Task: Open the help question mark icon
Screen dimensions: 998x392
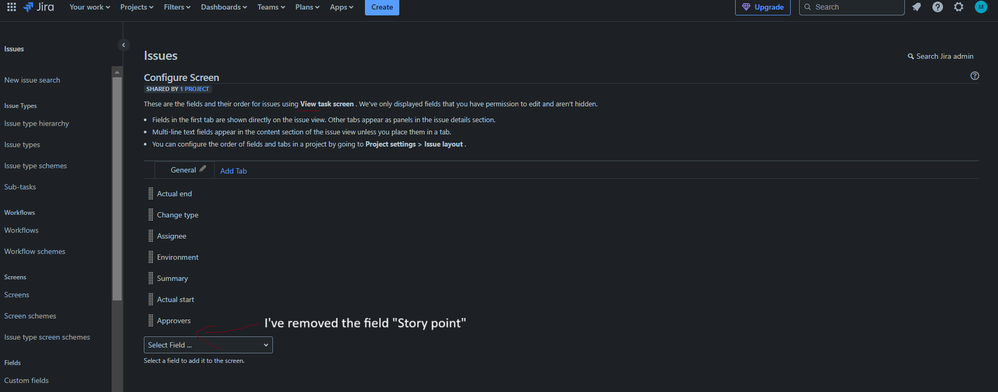Action: tap(938, 7)
